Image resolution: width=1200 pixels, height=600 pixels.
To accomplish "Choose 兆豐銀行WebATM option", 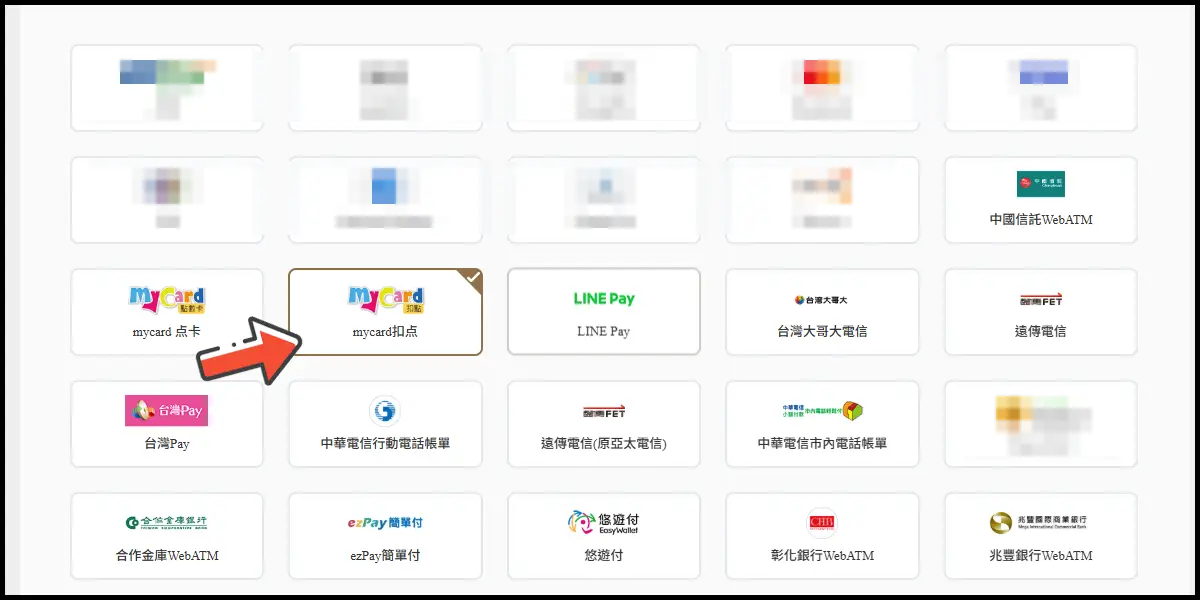I will click(1041, 536).
